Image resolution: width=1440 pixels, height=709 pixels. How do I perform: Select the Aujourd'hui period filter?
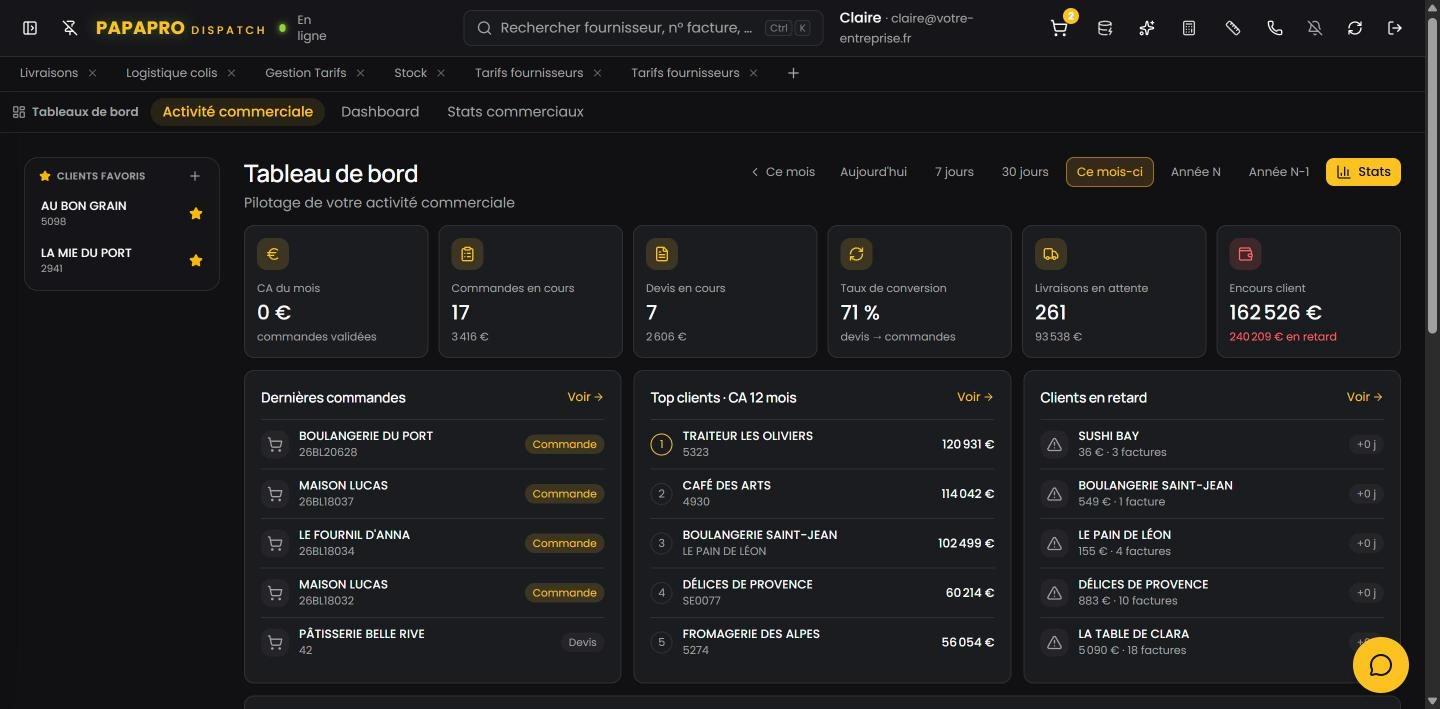(873, 172)
